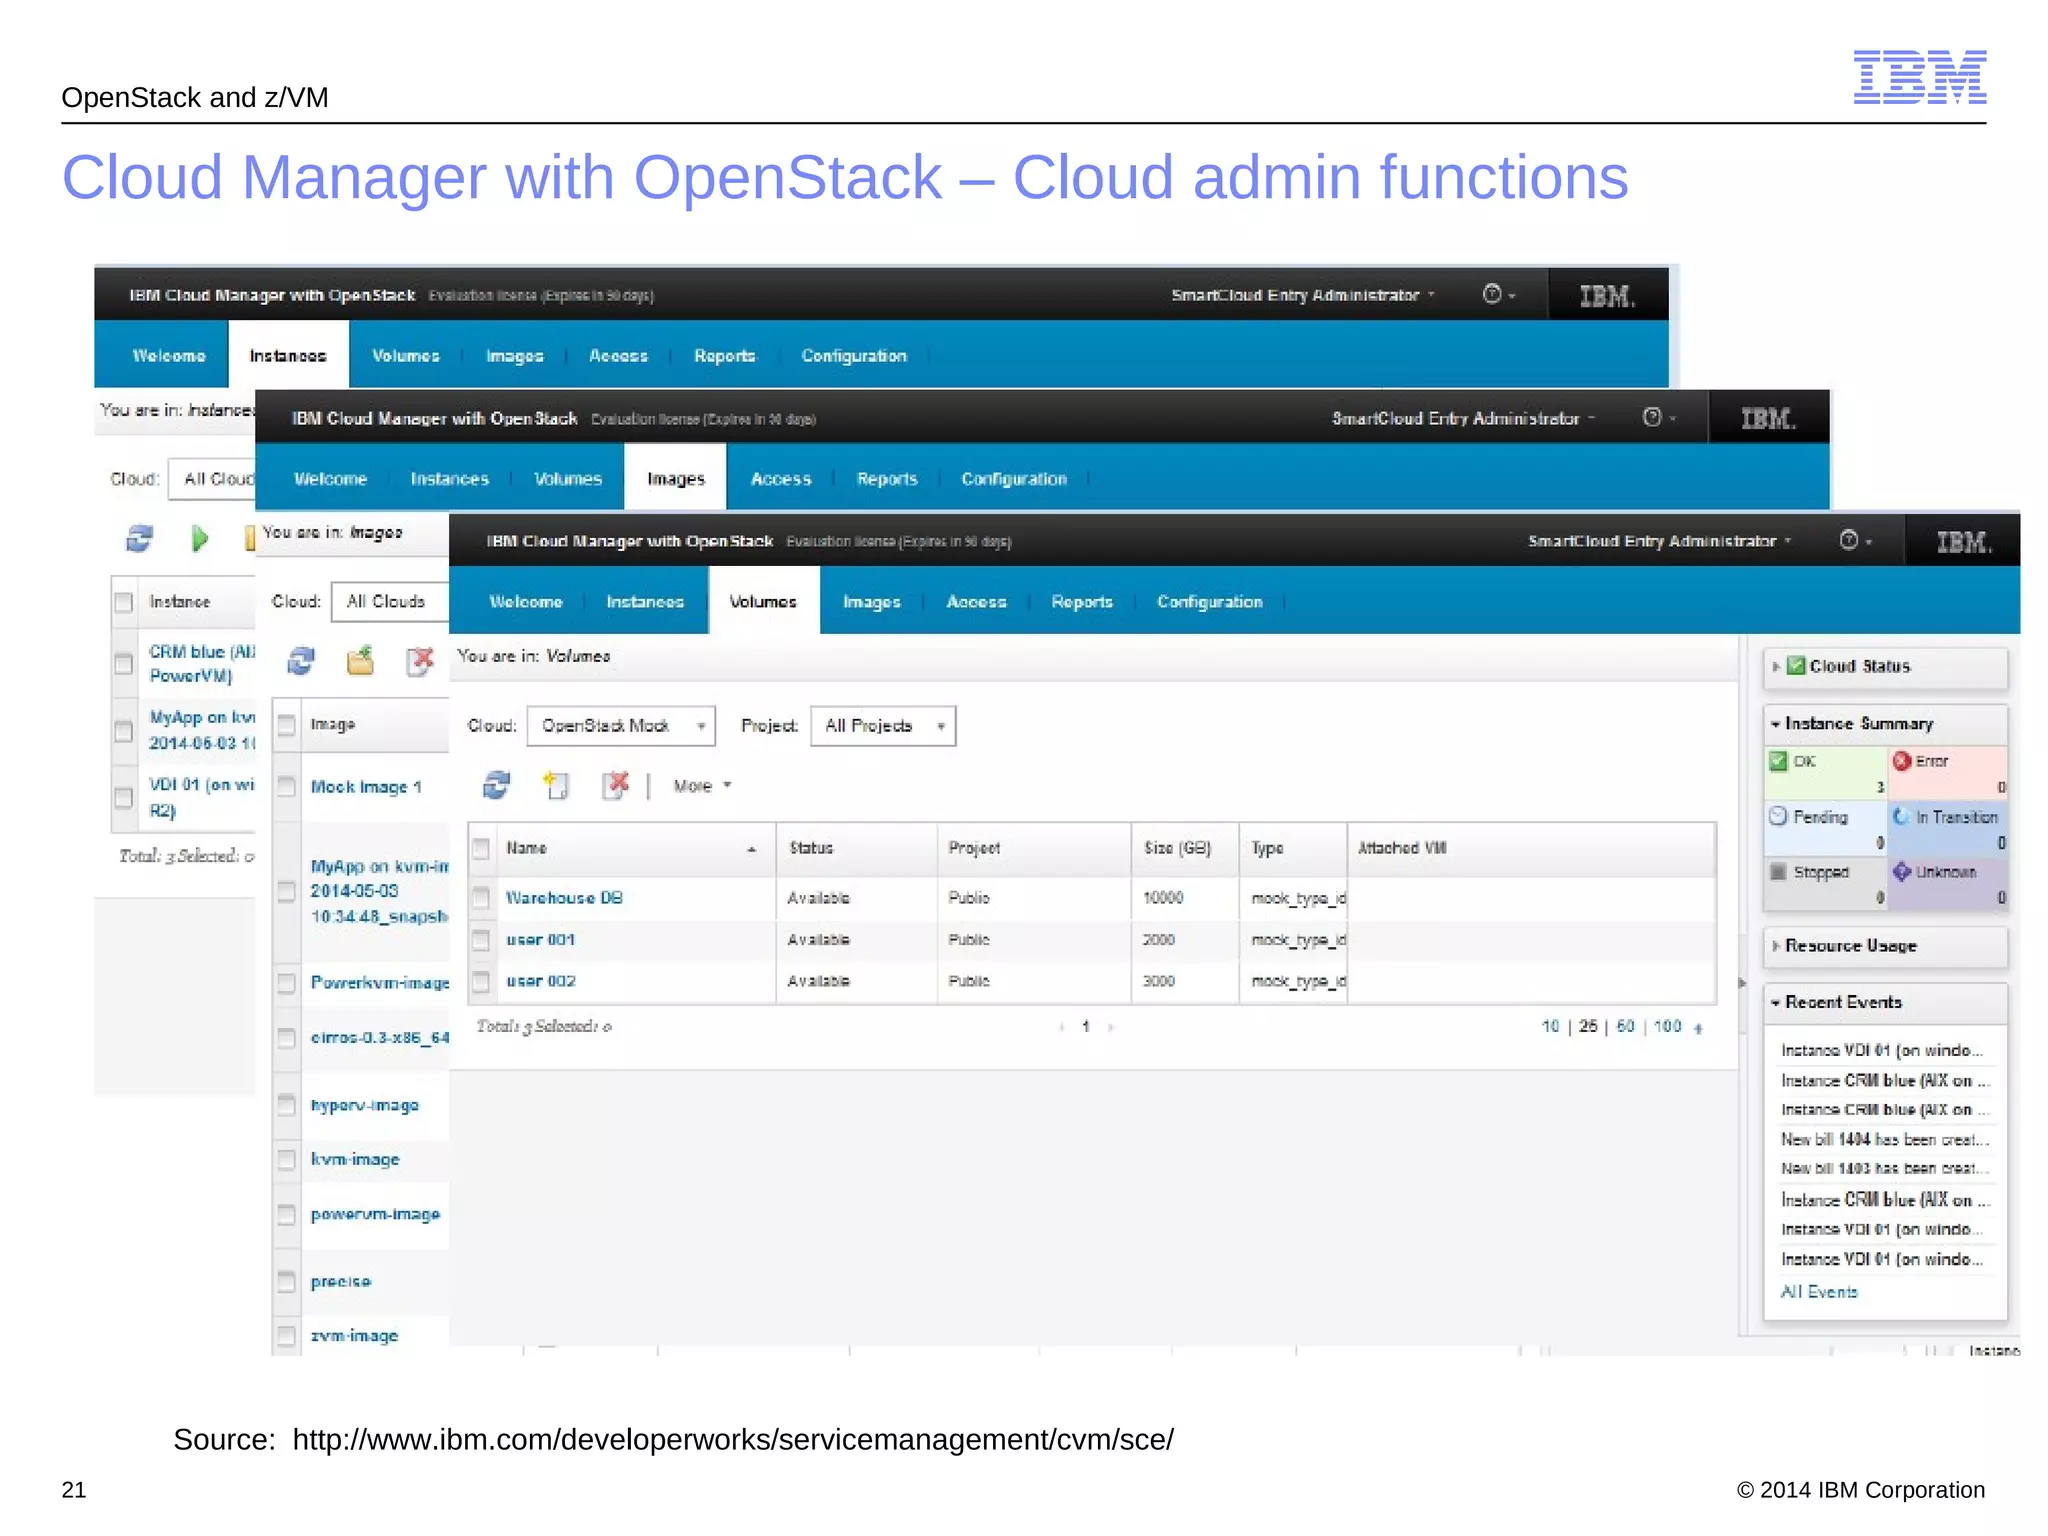Click the purple Unknown status icon
This screenshot has height=1536, width=2048.
[x=1902, y=871]
